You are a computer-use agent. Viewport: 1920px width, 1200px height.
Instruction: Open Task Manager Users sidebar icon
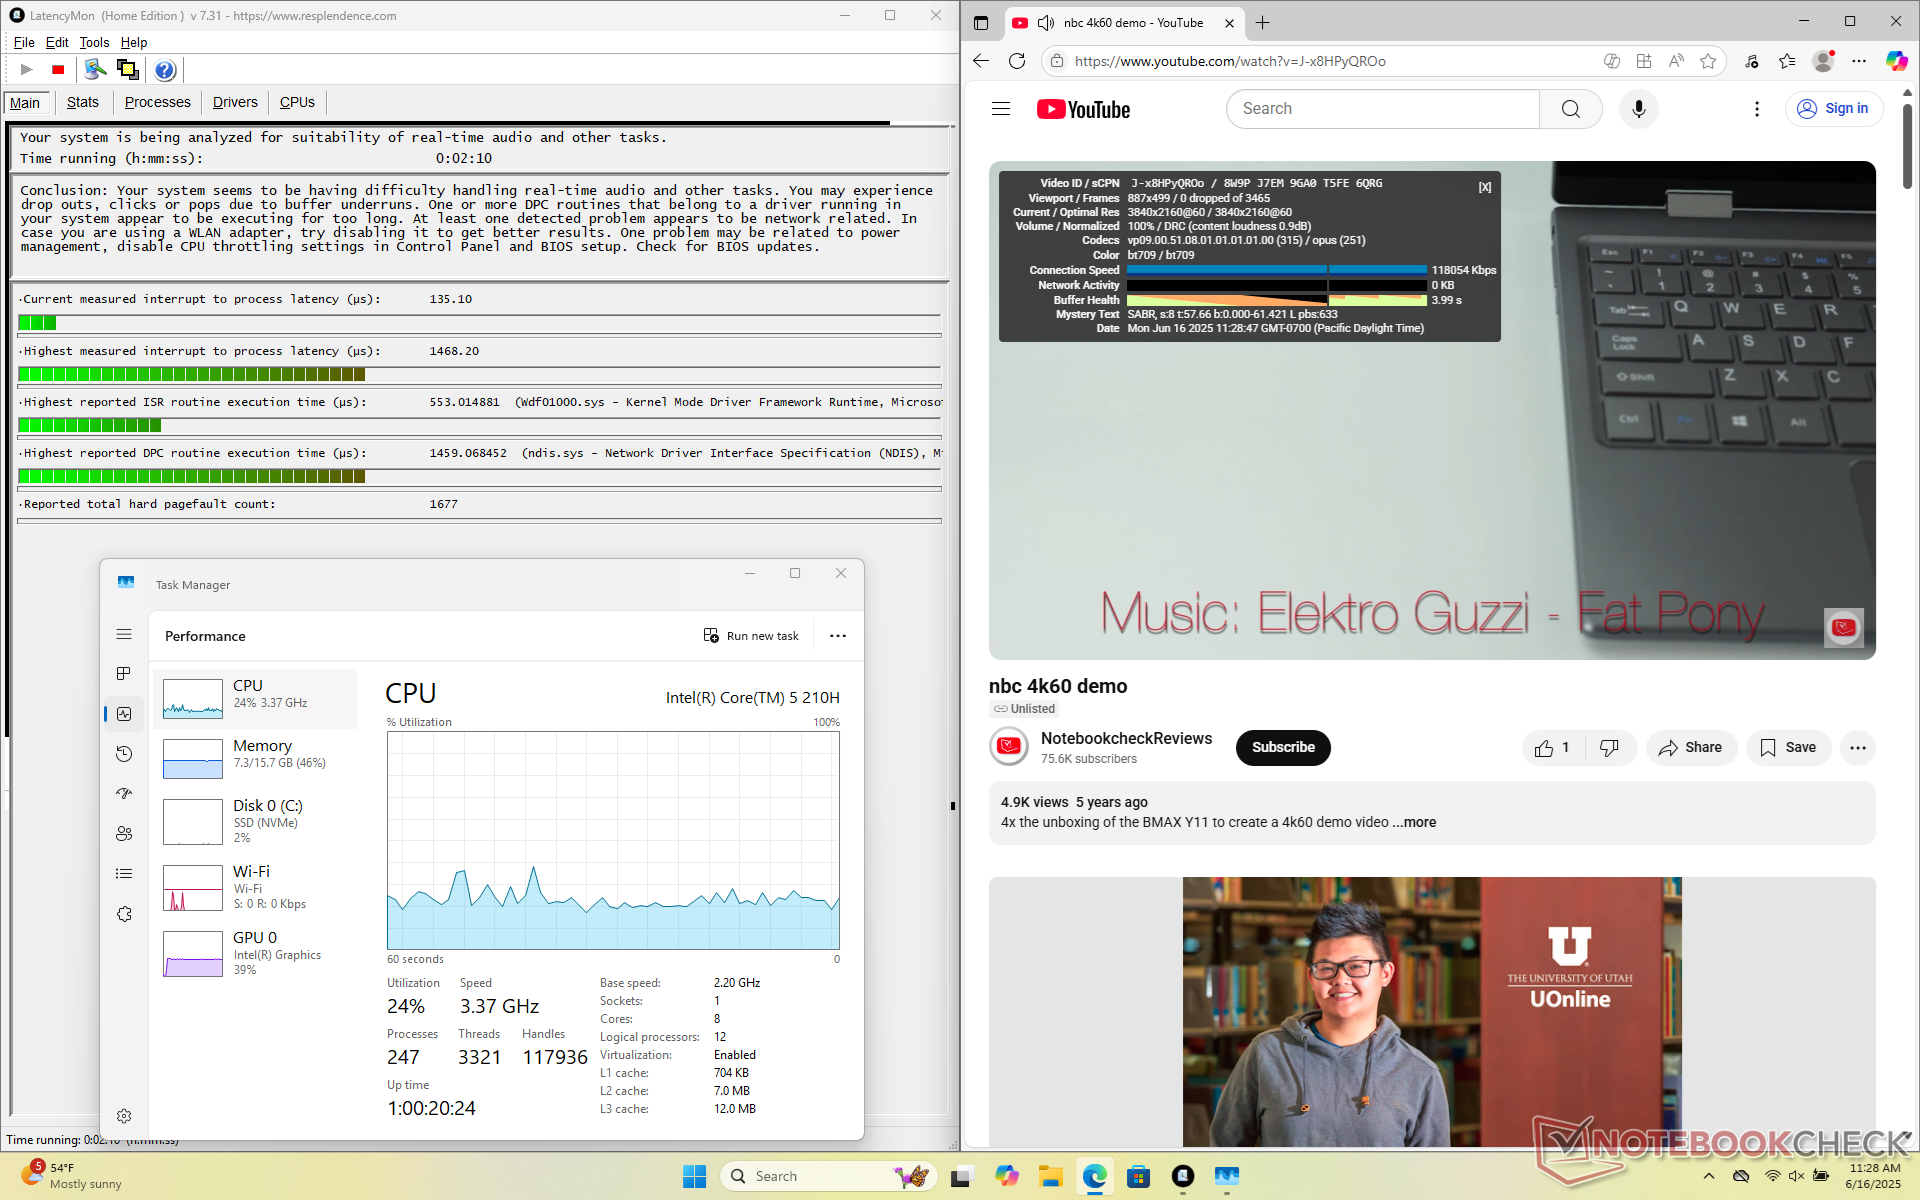124,834
